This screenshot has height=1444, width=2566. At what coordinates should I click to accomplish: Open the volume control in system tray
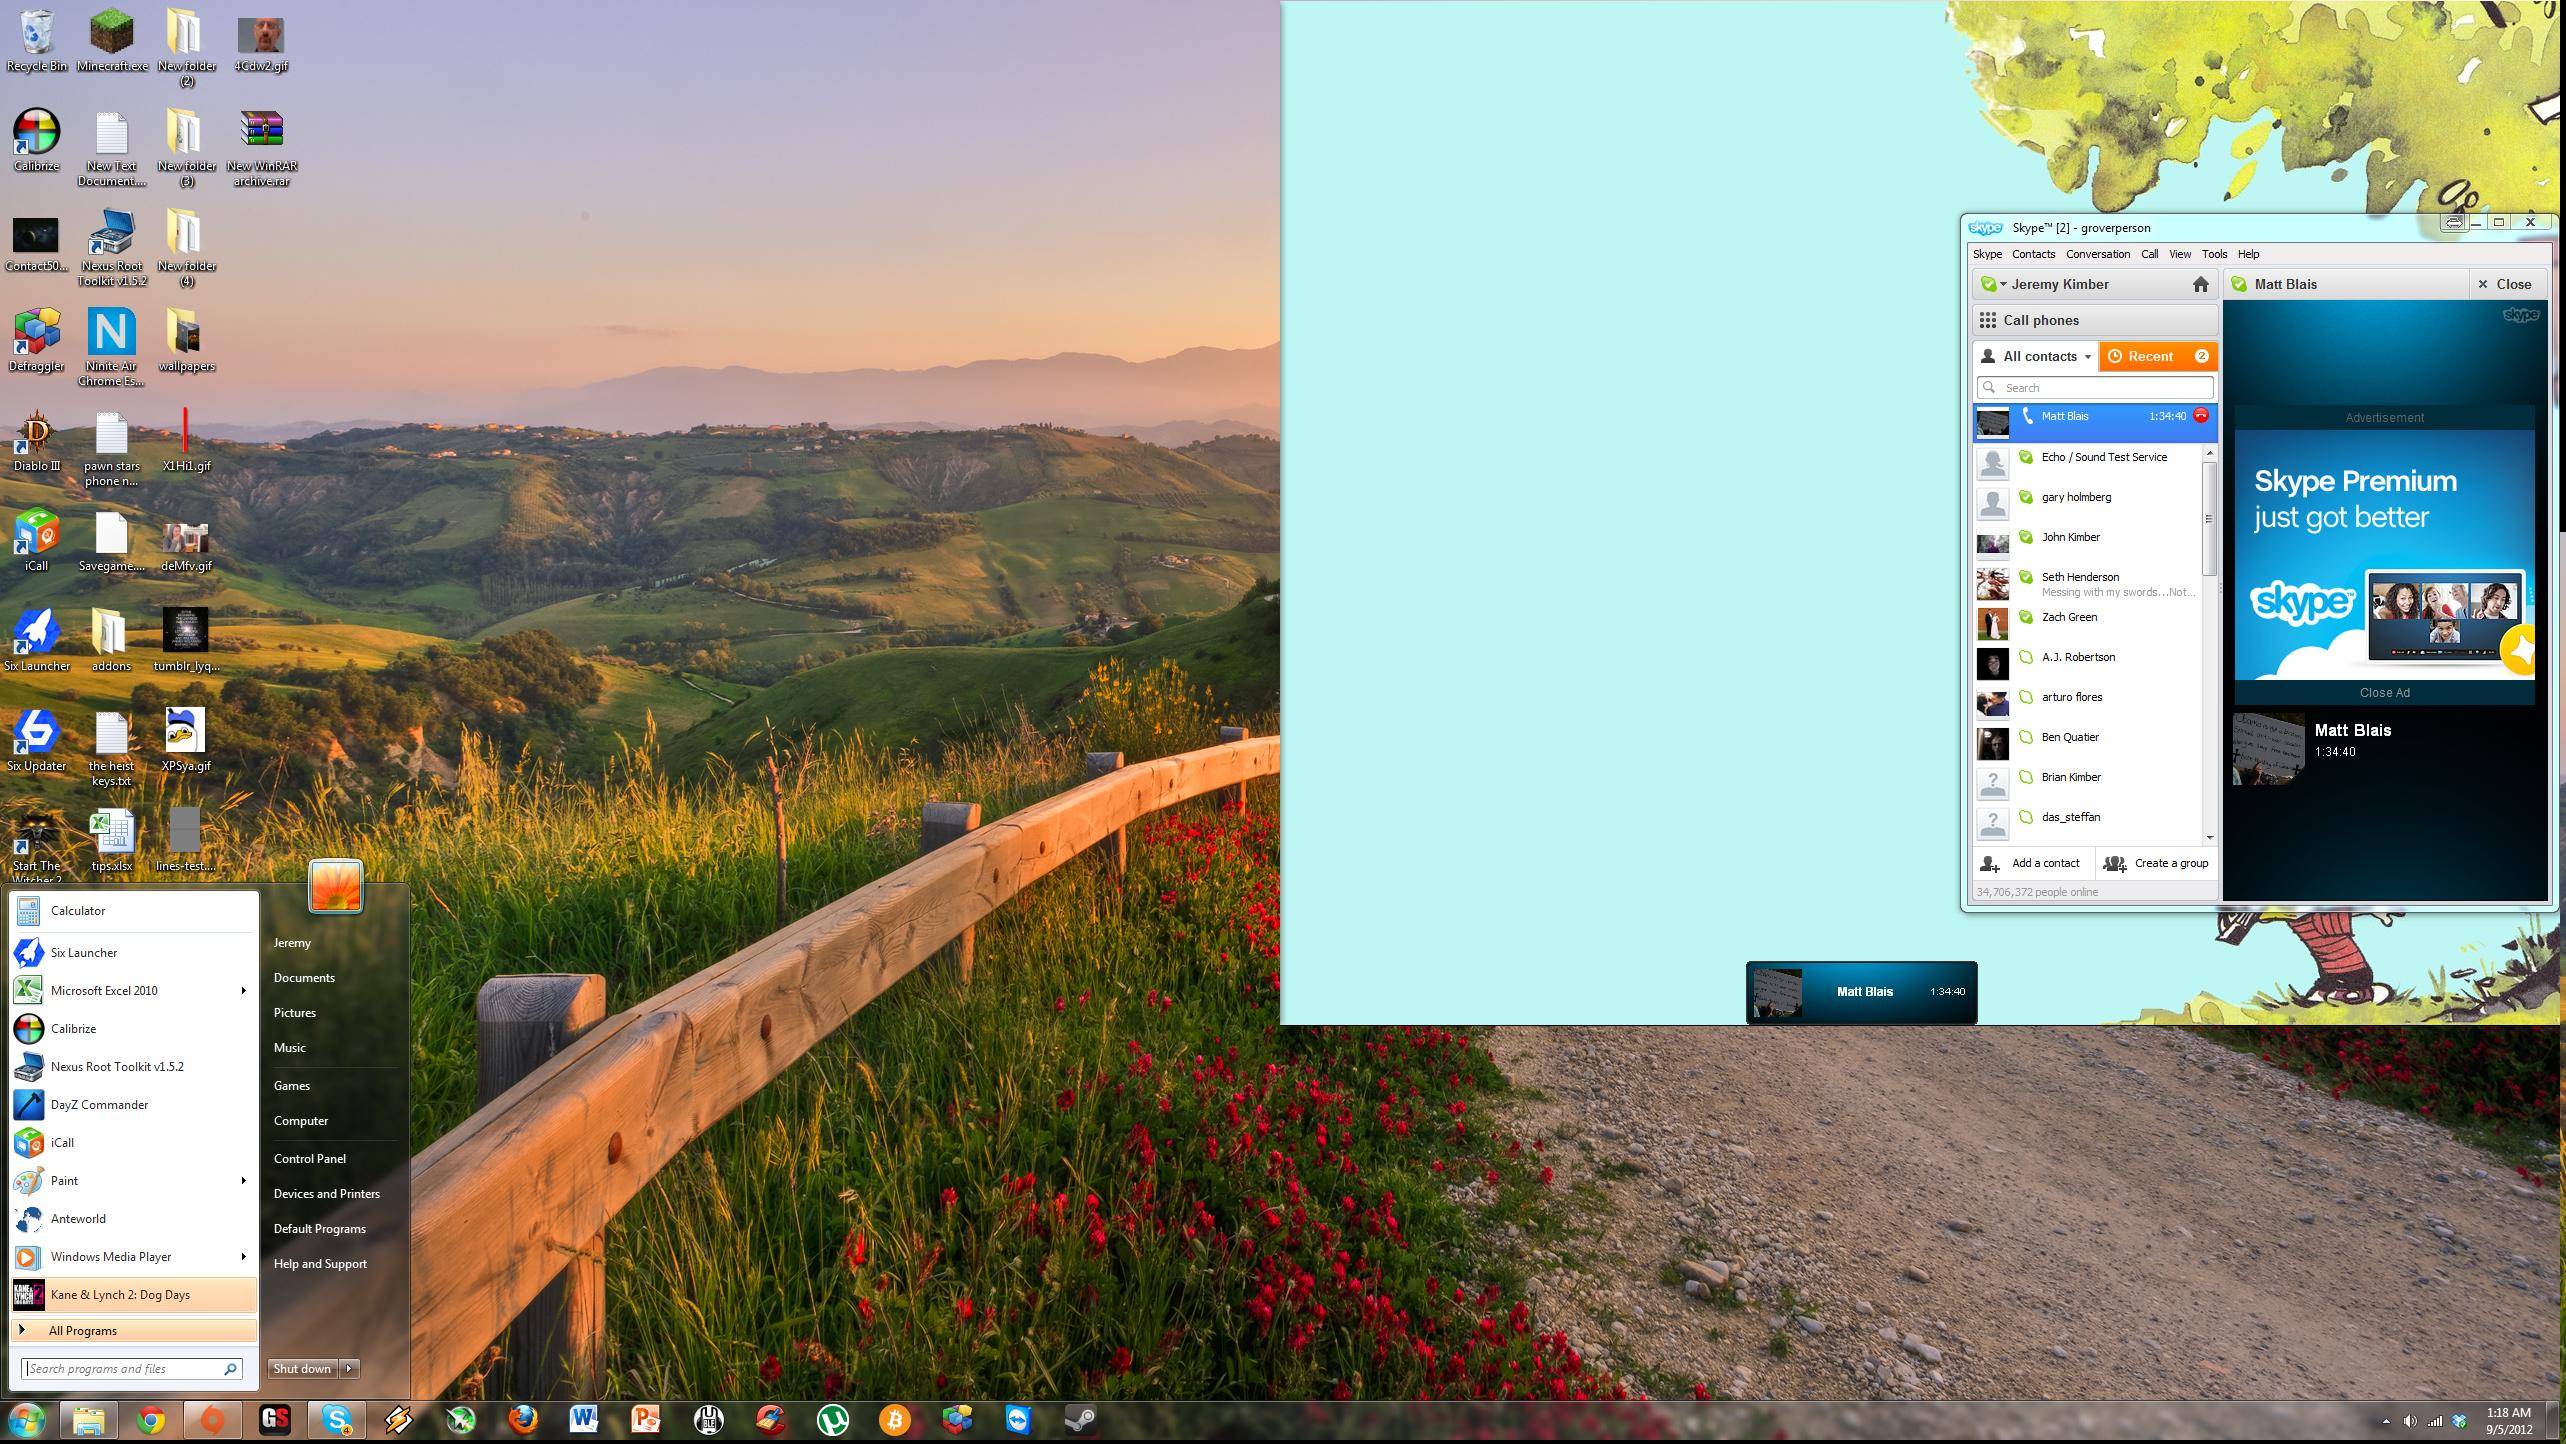pos(2410,1421)
